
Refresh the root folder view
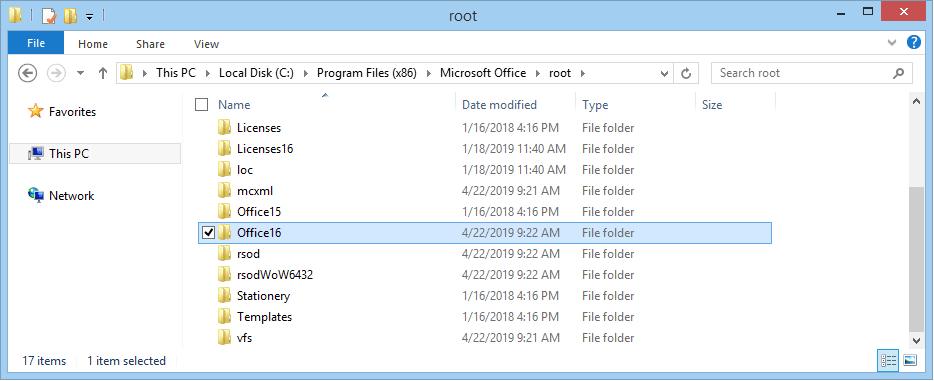click(686, 74)
